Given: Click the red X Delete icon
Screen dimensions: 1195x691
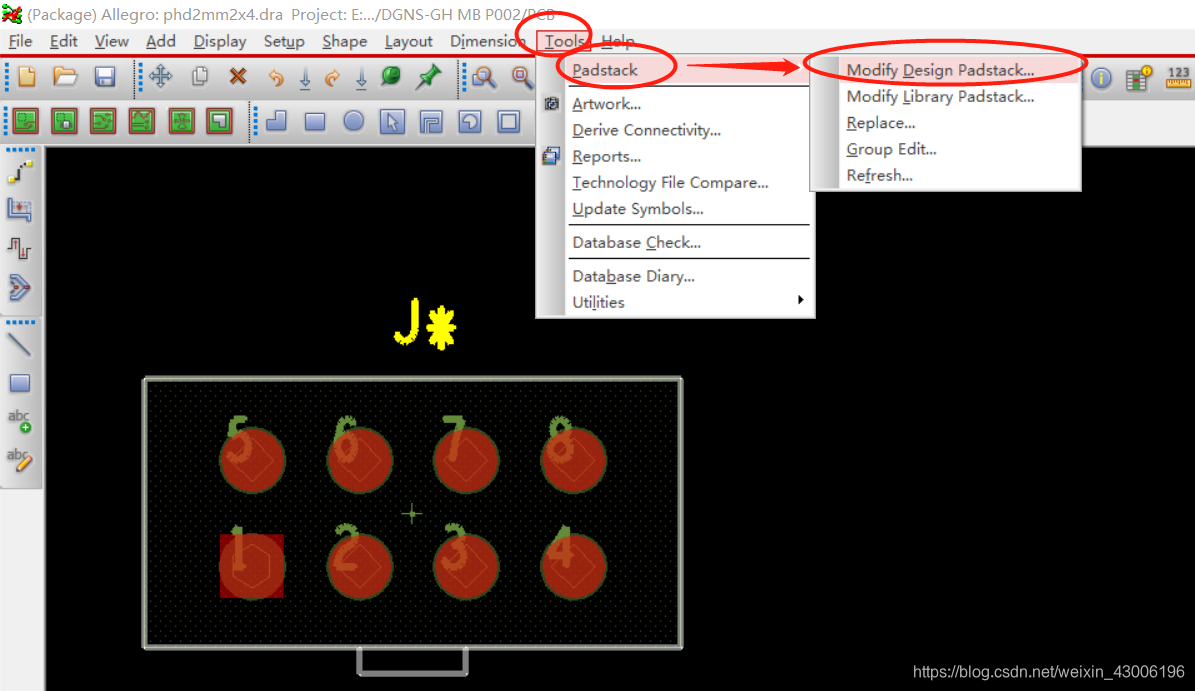Looking at the screenshot, I should [238, 77].
